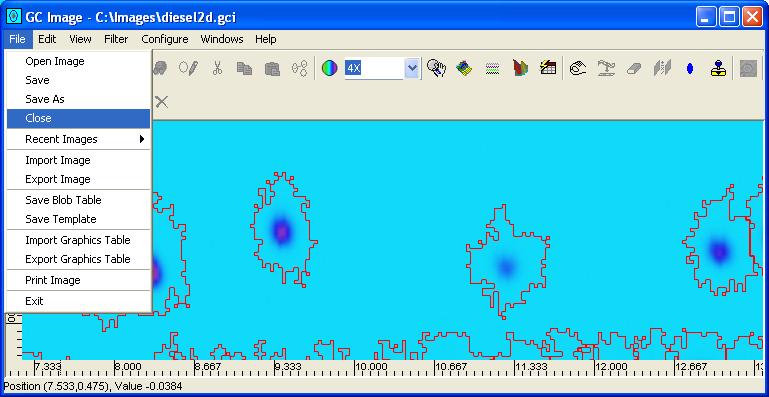The height and width of the screenshot is (397, 769).
Task: Open the blob table icon with lightning
Action: pos(548,68)
